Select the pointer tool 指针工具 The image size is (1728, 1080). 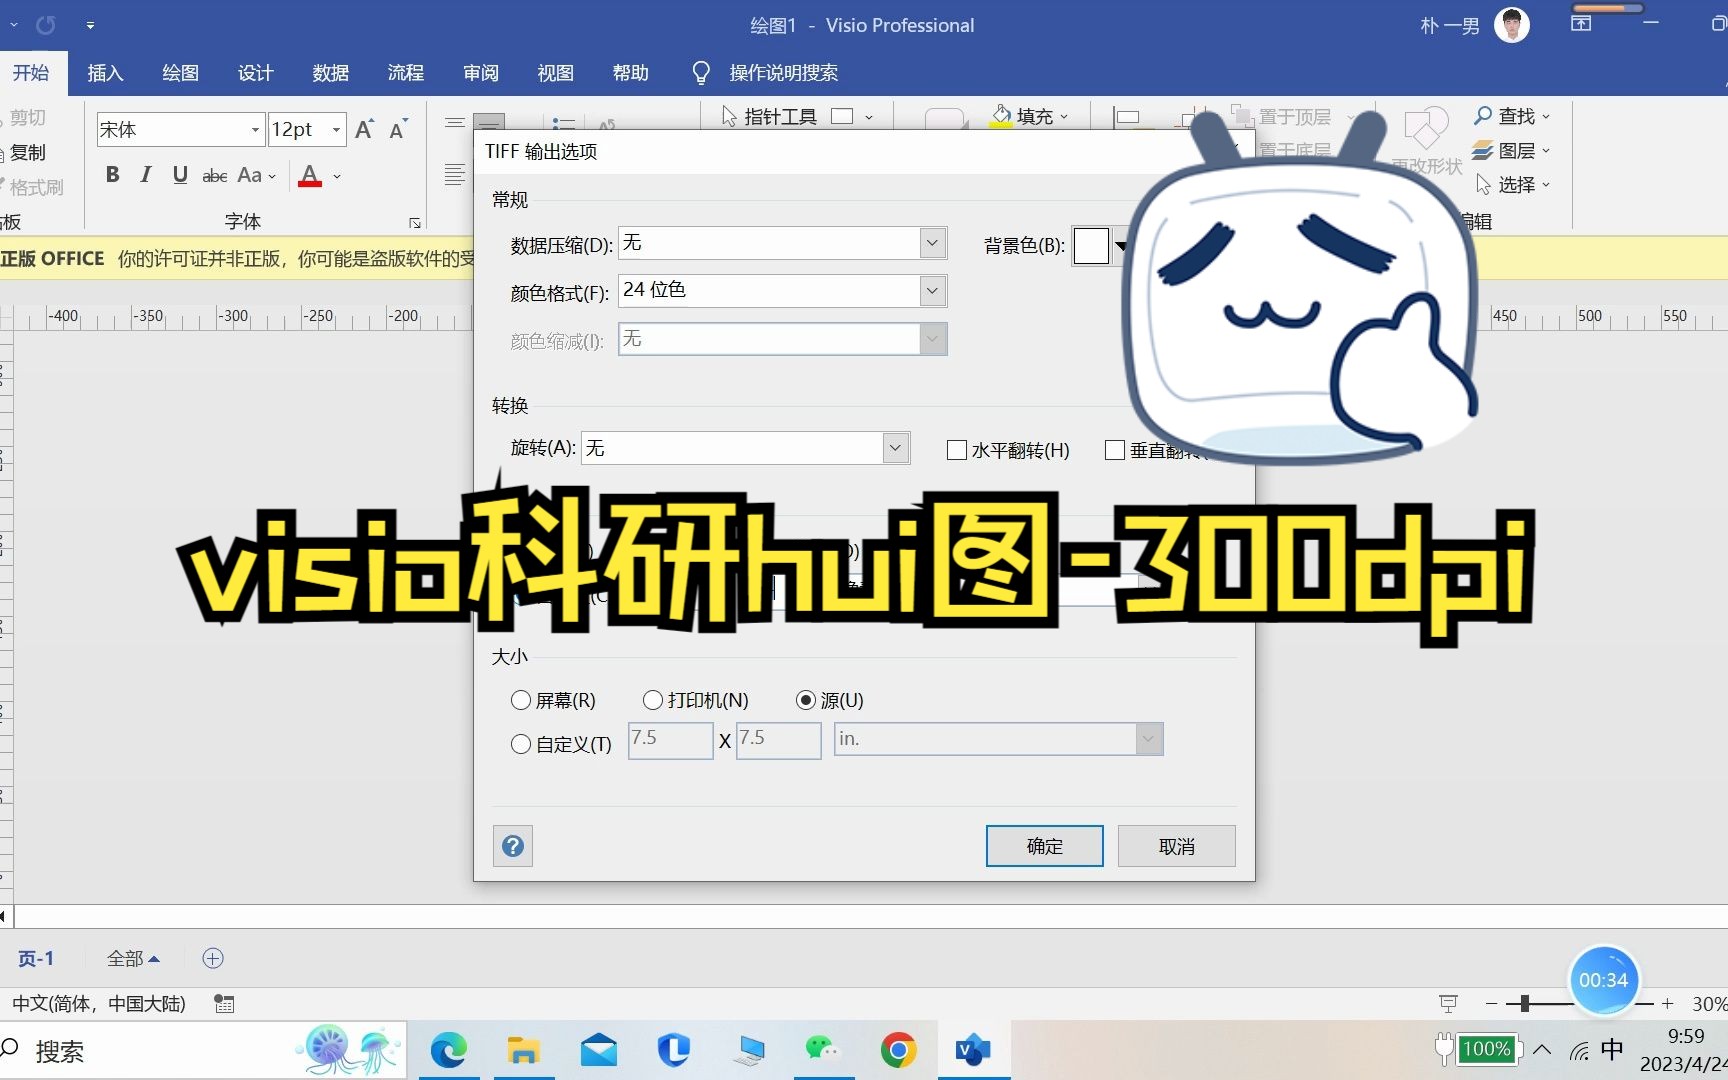[769, 116]
